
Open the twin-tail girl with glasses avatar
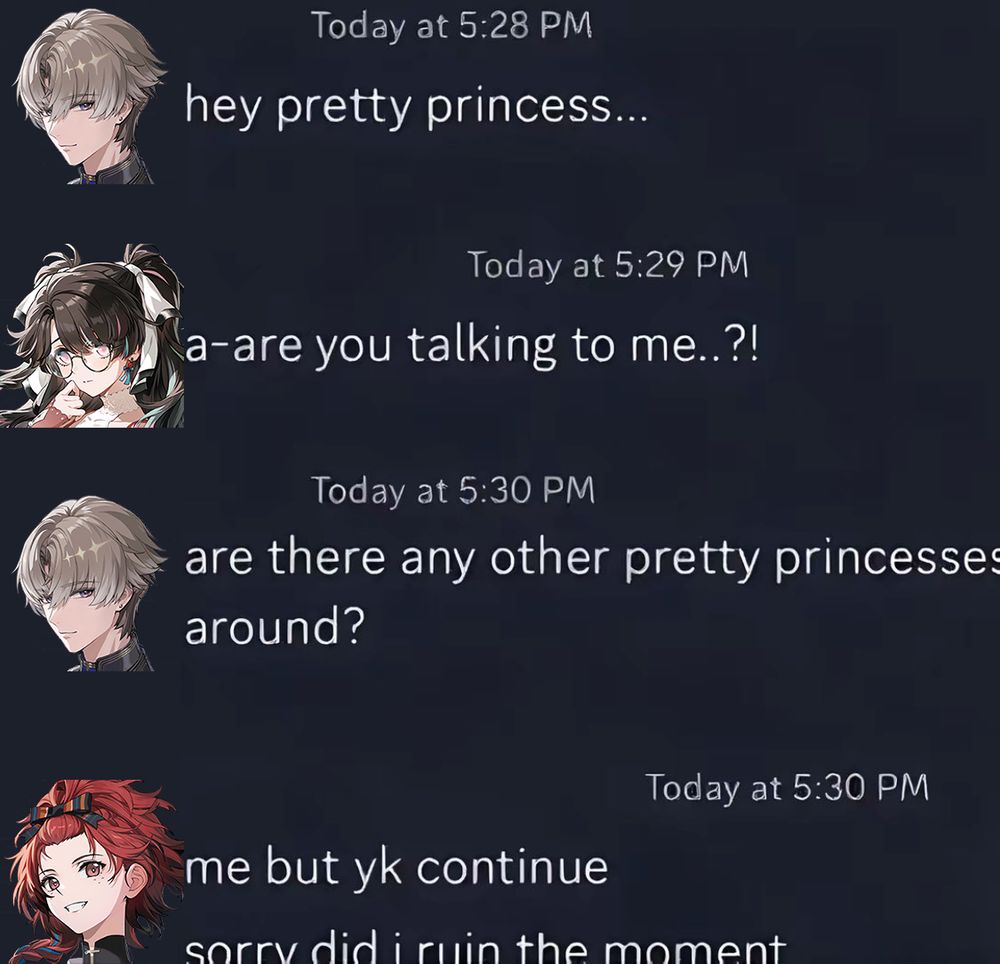point(92,335)
